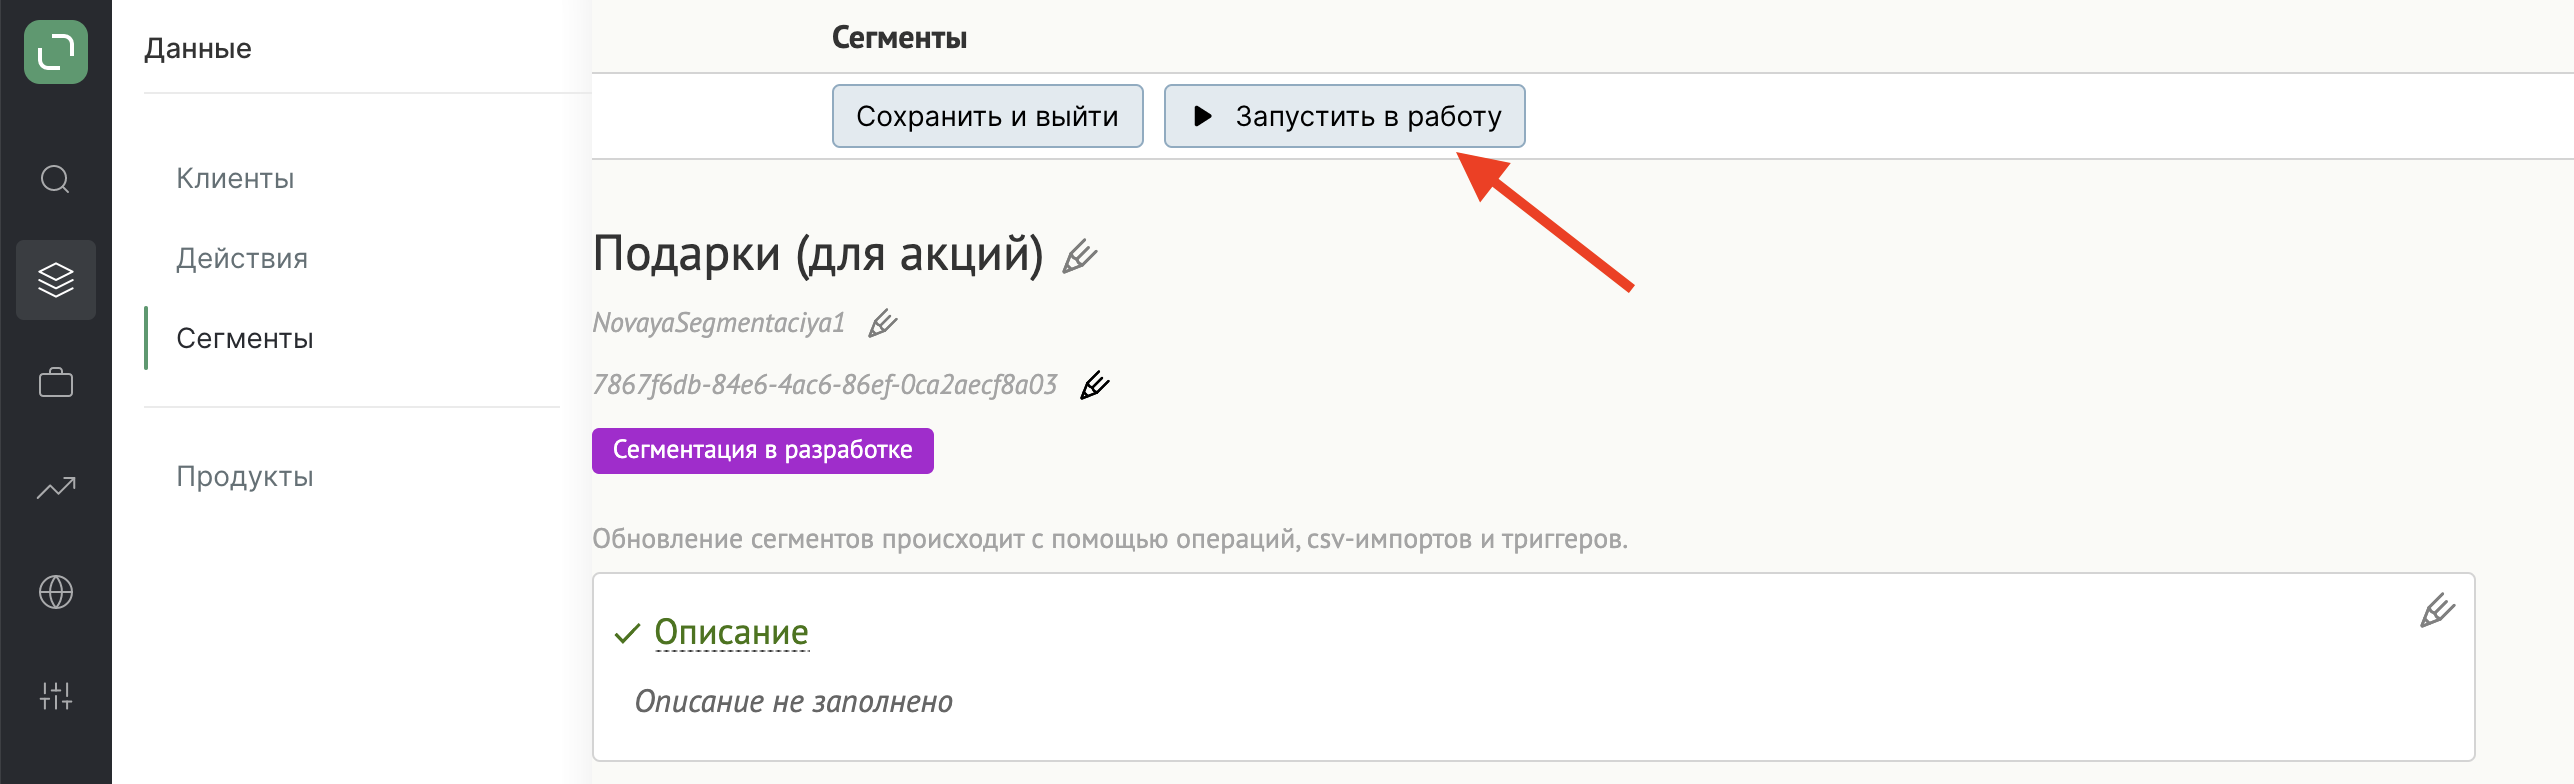Open the briefcase section in sidebar
The image size is (2574, 784).
click(56, 382)
